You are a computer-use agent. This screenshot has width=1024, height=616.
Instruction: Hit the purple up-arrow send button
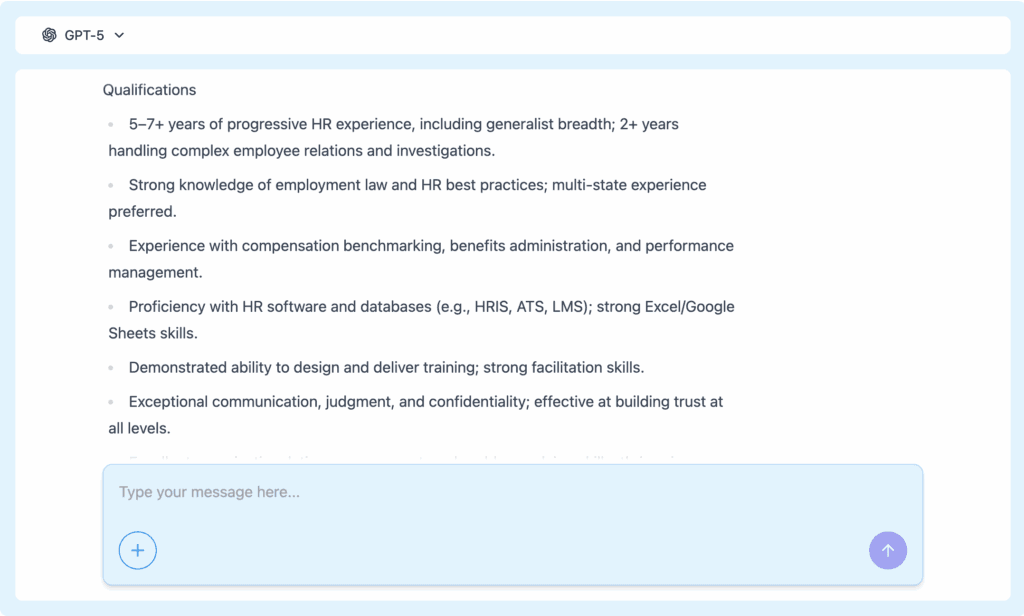tap(888, 550)
